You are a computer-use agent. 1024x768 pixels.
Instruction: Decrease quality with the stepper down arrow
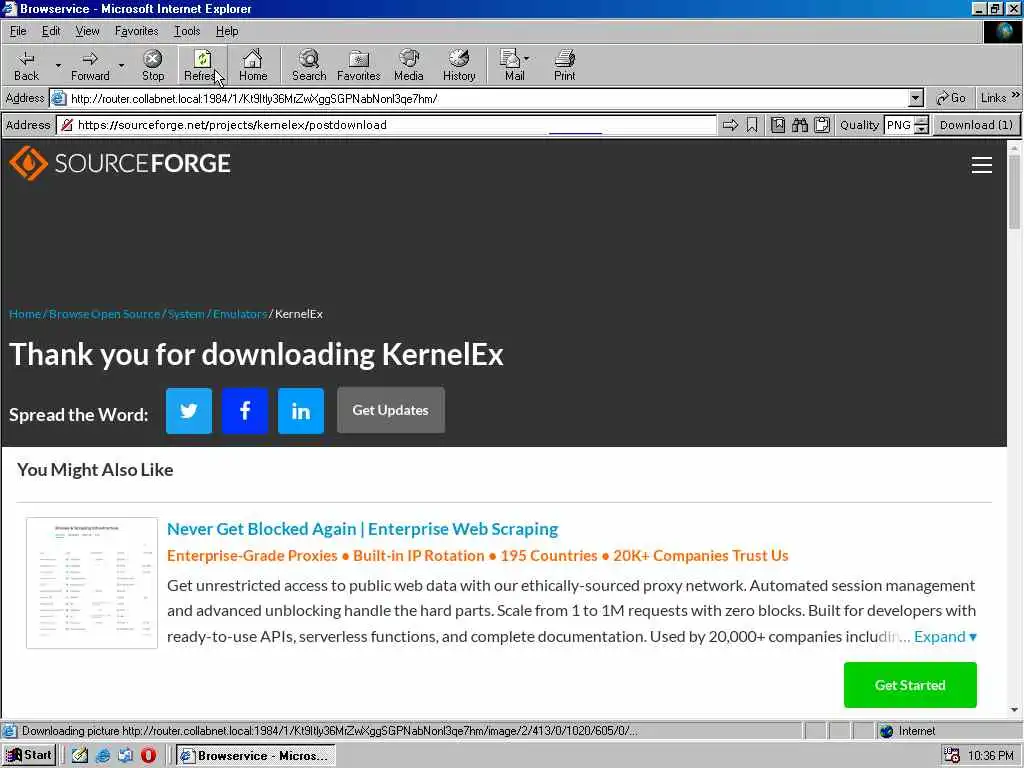pyautogui.click(x=921, y=129)
